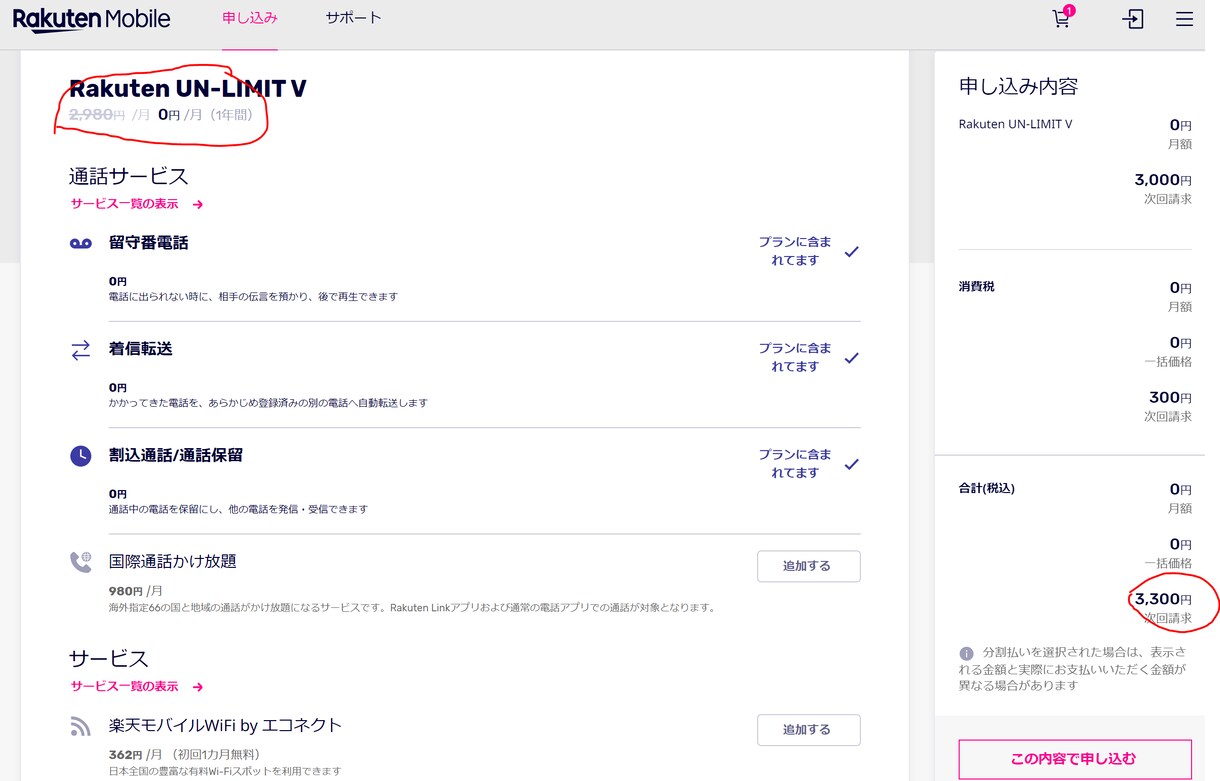Click the 3,000円 次回請求 amount

[x=1163, y=180]
